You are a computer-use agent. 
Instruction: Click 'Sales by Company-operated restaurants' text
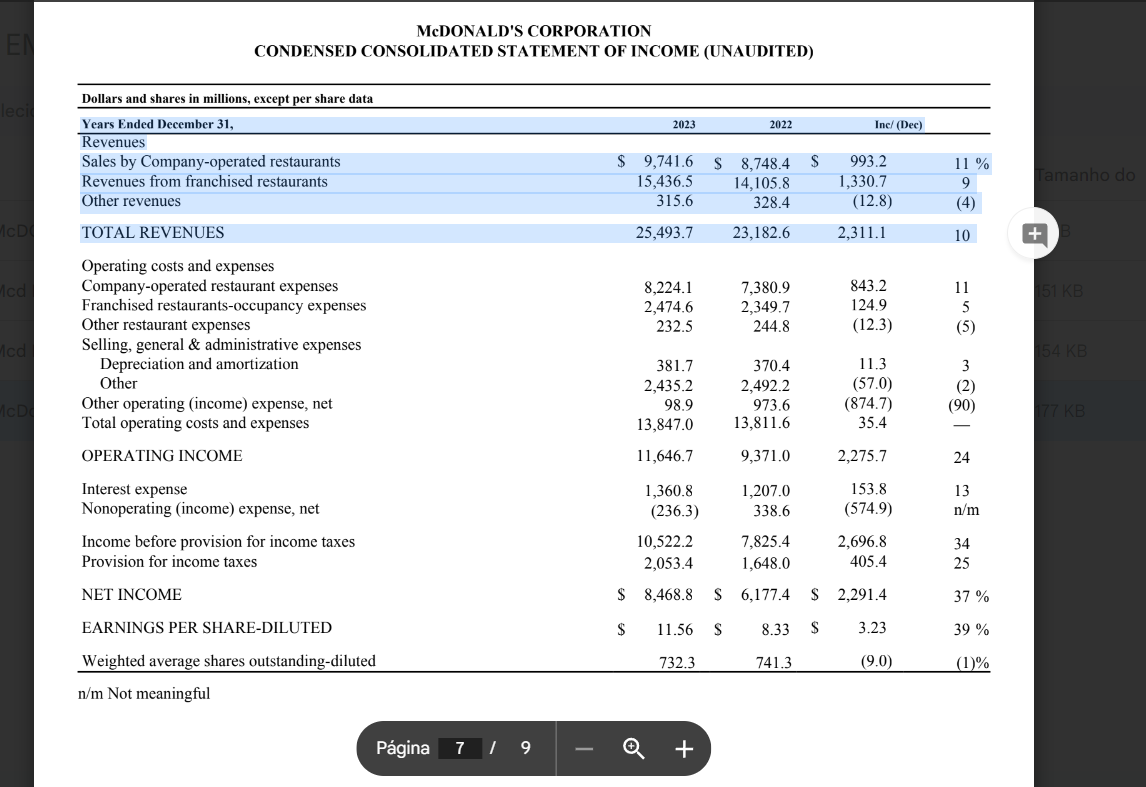tap(211, 162)
